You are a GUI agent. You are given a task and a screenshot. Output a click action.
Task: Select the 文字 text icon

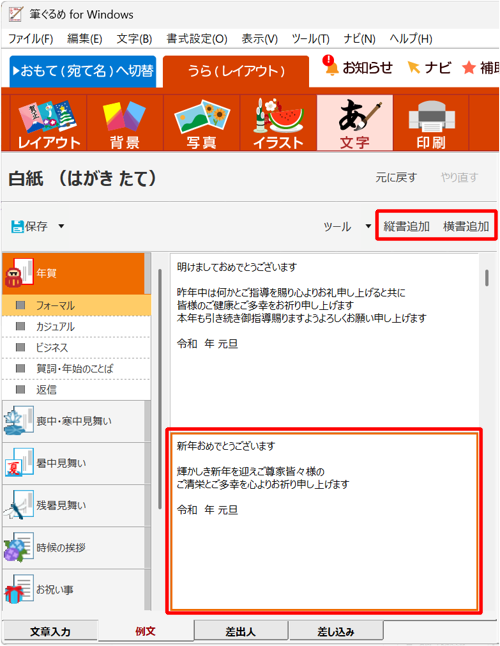coord(355,123)
